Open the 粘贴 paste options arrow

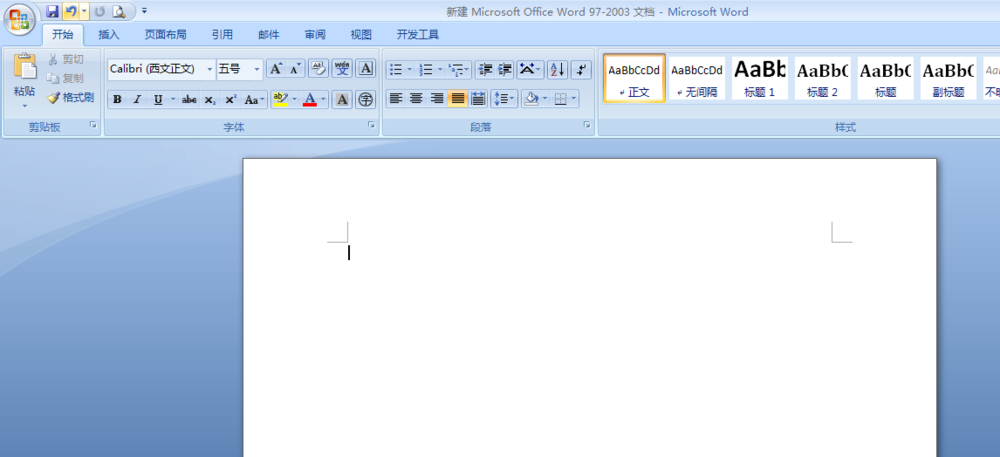(x=25, y=106)
